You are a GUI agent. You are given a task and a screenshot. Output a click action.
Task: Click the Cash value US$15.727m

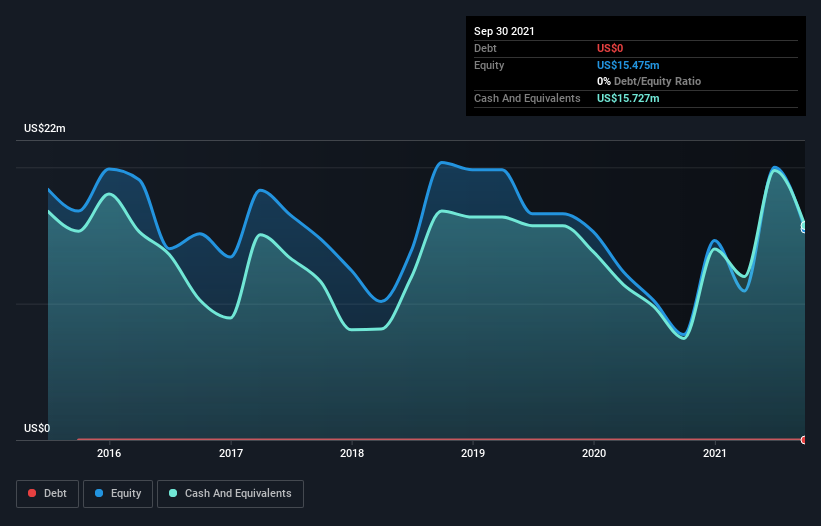coord(628,98)
